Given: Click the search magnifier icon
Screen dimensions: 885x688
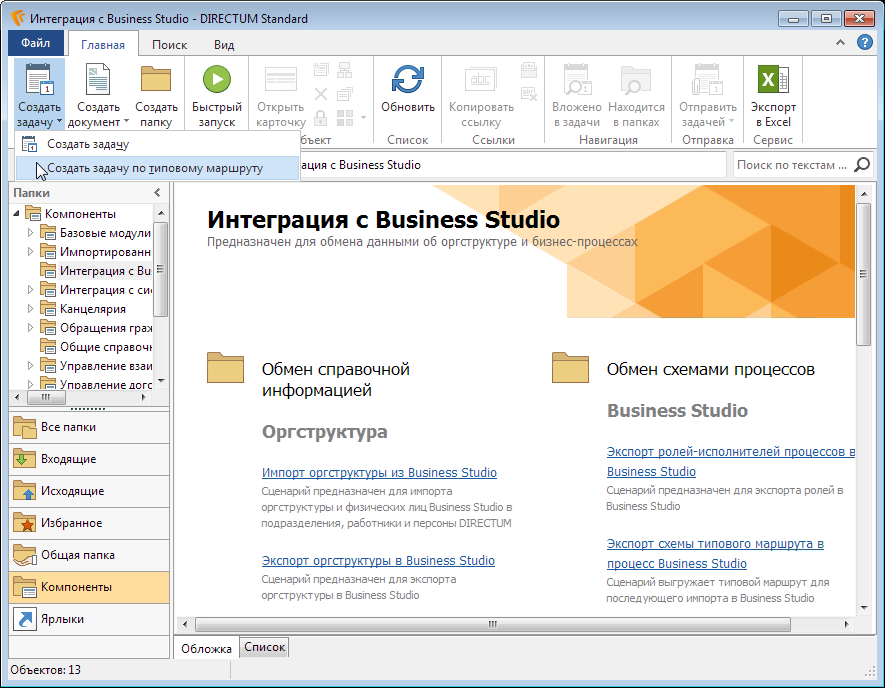Looking at the screenshot, I should coord(862,165).
